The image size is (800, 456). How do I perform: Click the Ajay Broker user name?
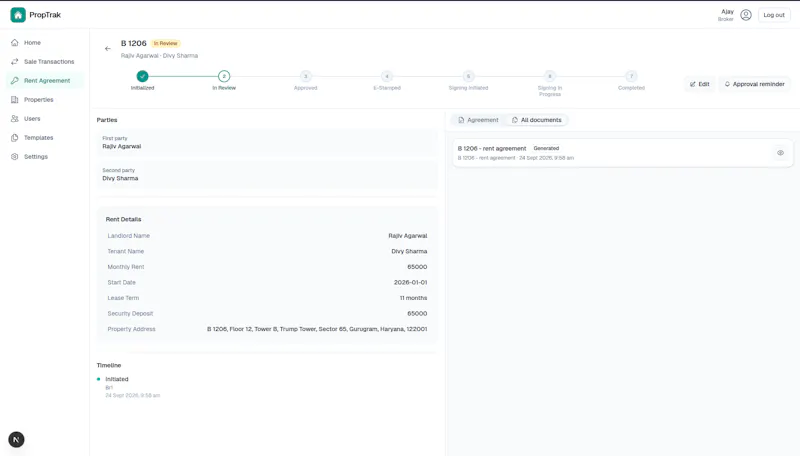(726, 15)
